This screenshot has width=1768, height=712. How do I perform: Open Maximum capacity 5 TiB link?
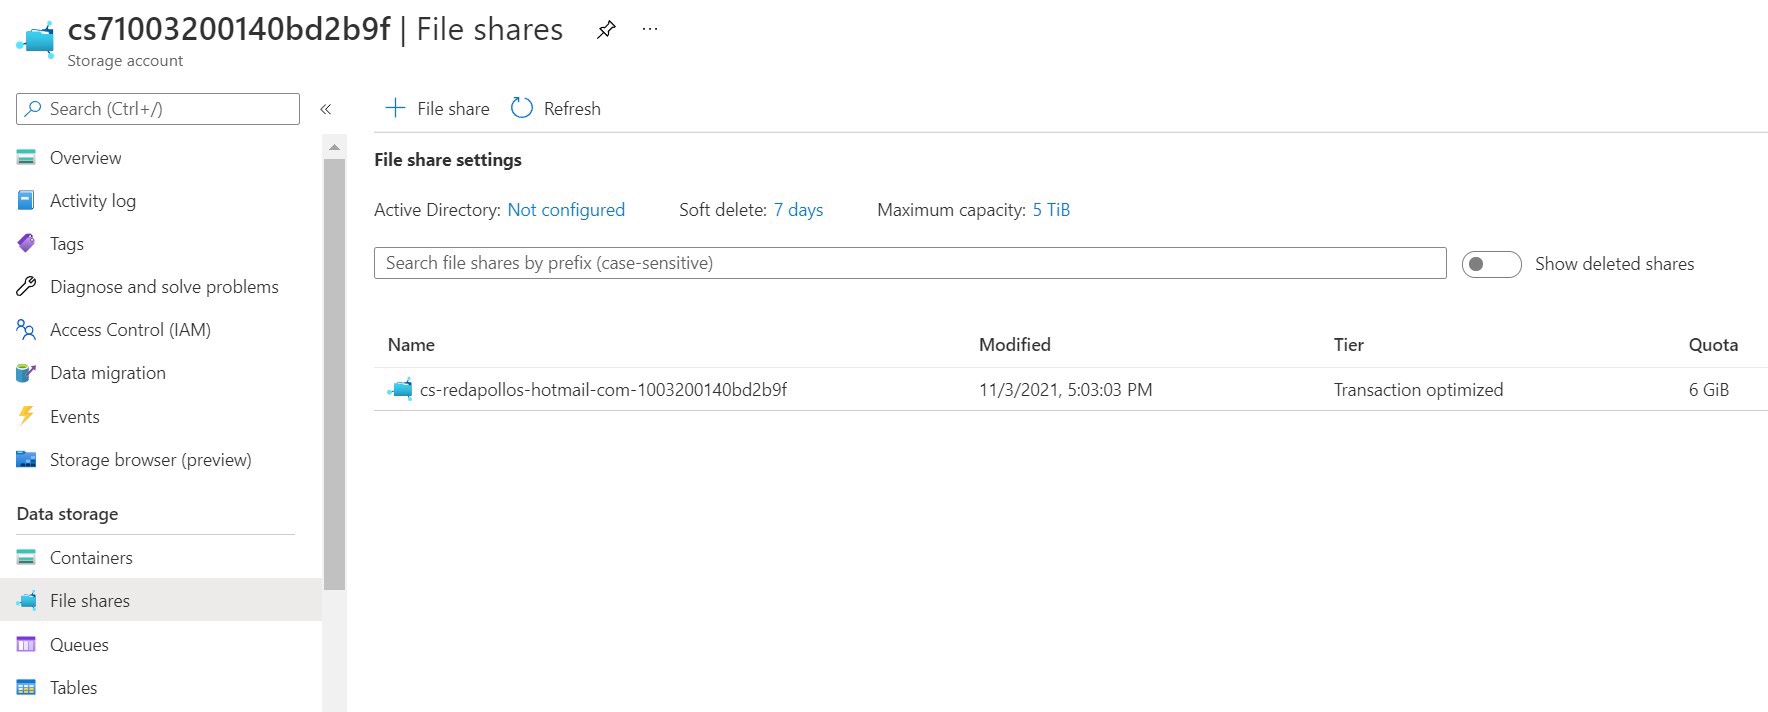click(x=1051, y=210)
